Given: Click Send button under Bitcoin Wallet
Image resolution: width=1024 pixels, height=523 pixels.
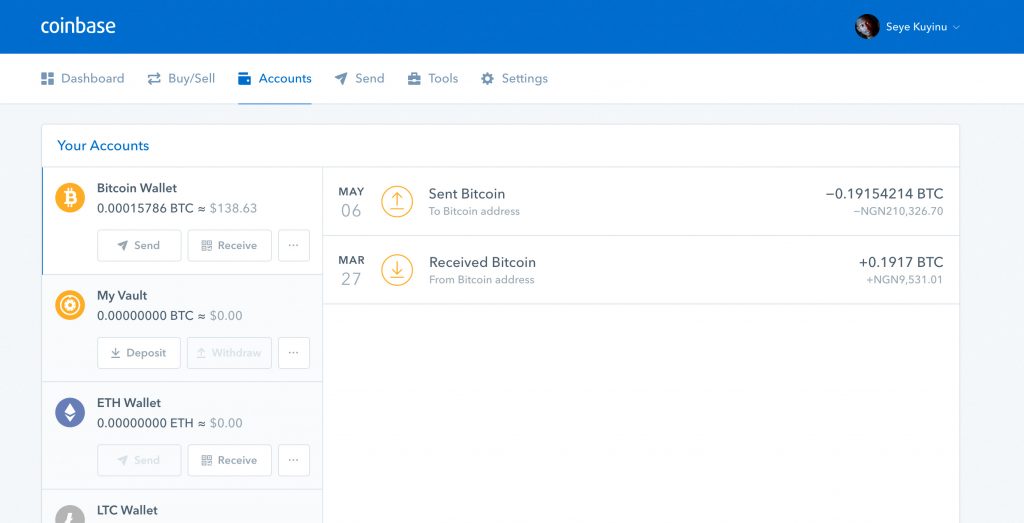Looking at the screenshot, I should coord(139,246).
